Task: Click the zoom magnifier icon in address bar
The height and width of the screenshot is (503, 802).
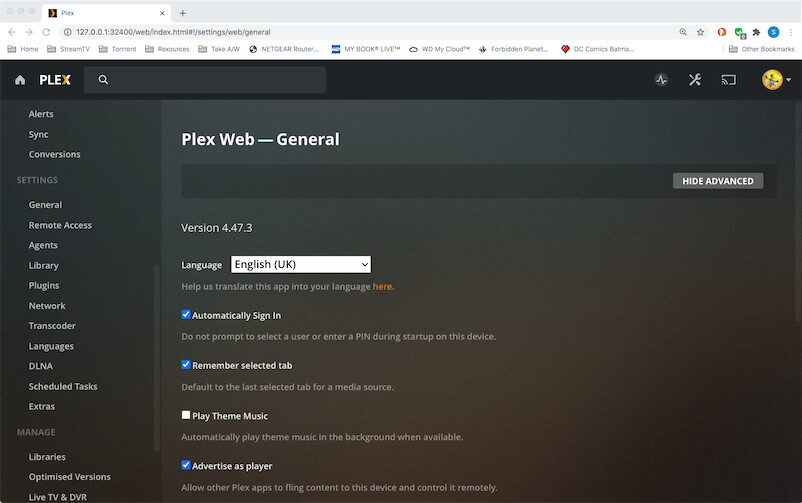Action: 683,32
